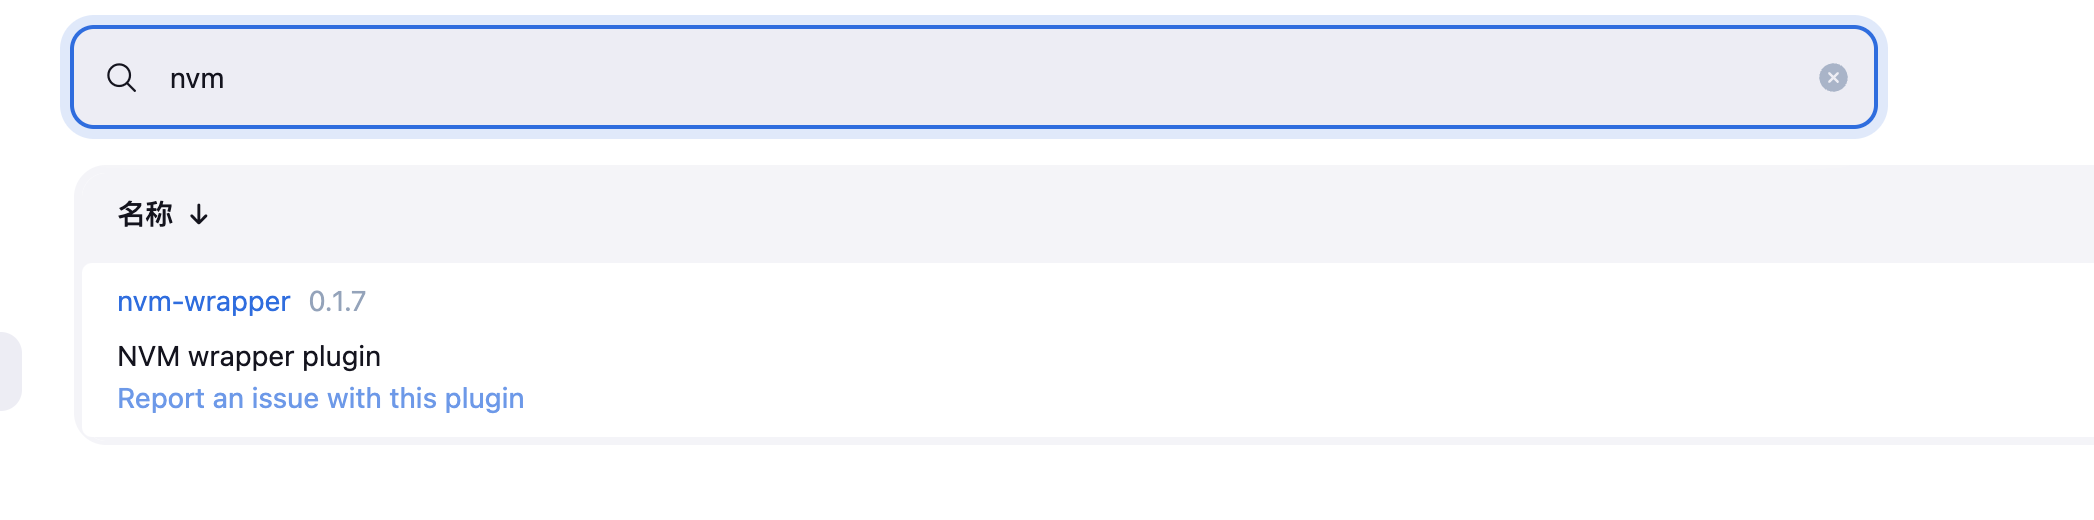Click the 名称 text label in table header
This screenshot has height=520, width=2094.
coord(145,214)
